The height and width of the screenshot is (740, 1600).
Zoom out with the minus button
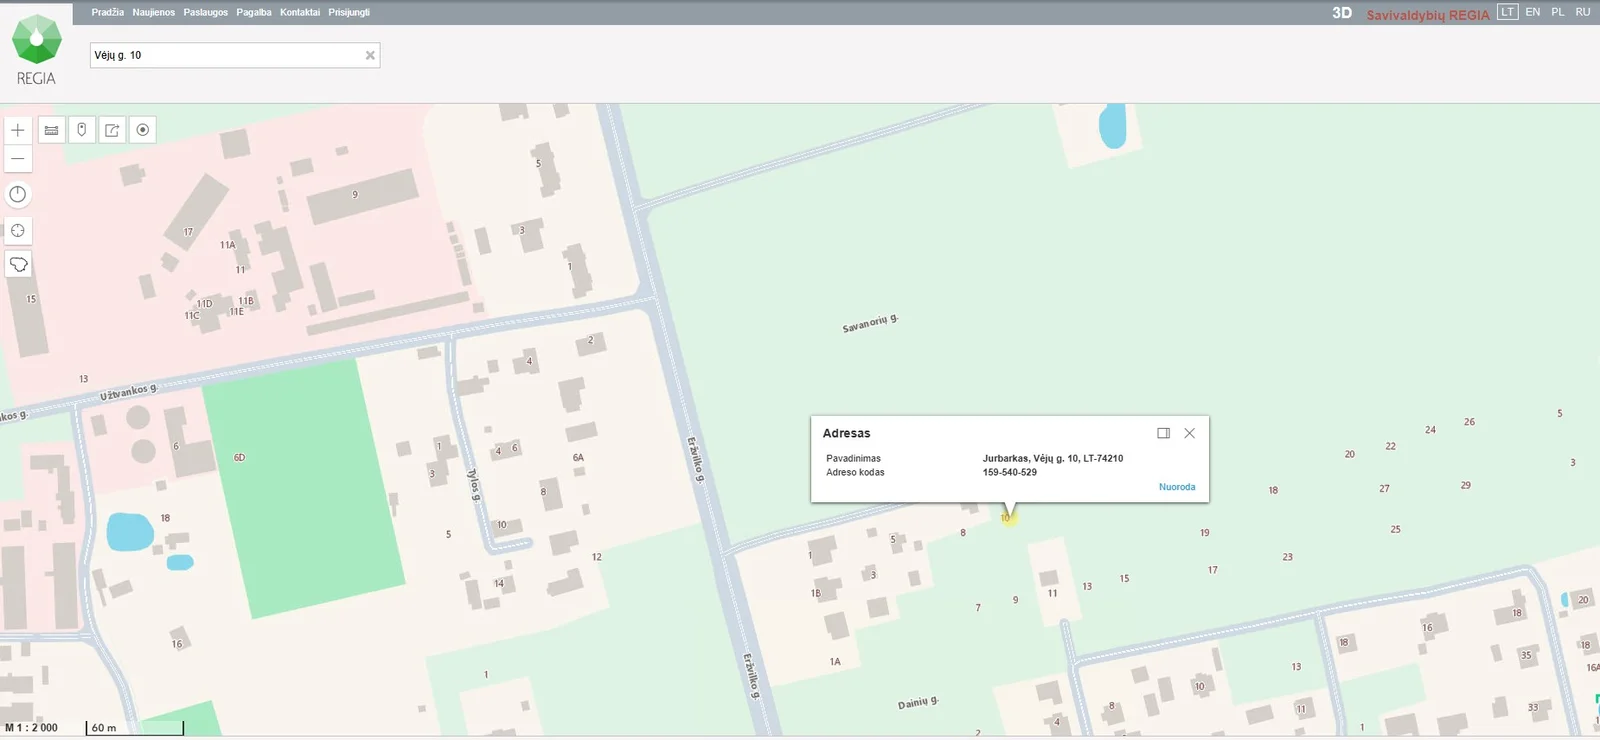[x=18, y=158]
